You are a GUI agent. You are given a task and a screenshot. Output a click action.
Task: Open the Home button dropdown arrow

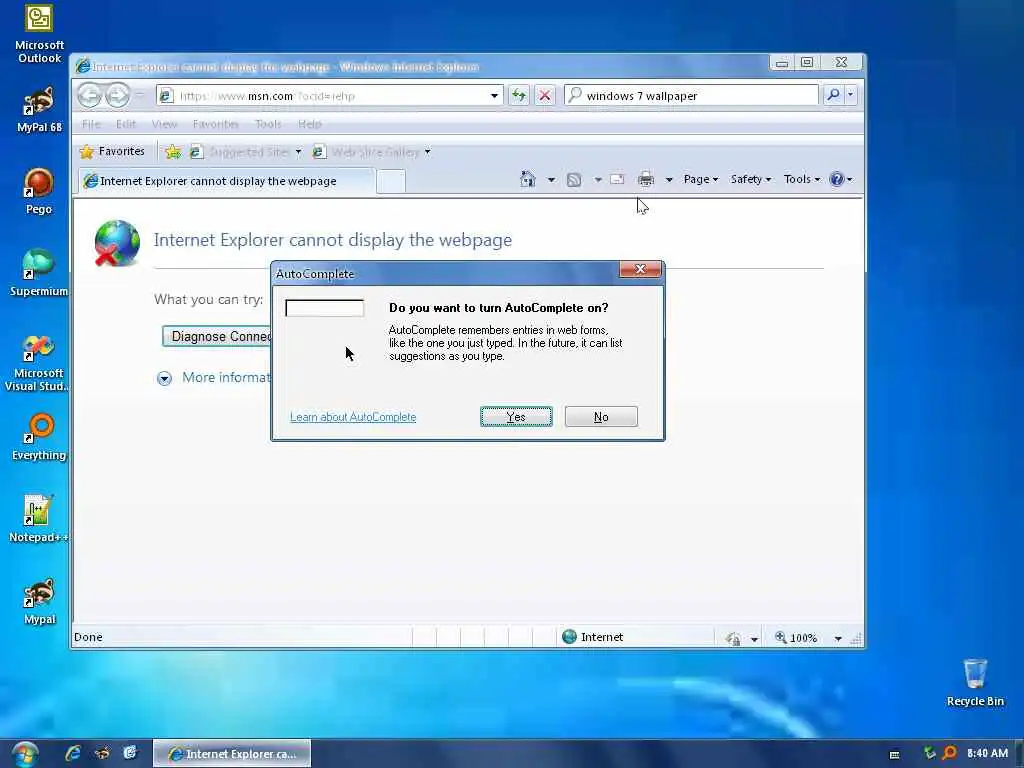551,180
